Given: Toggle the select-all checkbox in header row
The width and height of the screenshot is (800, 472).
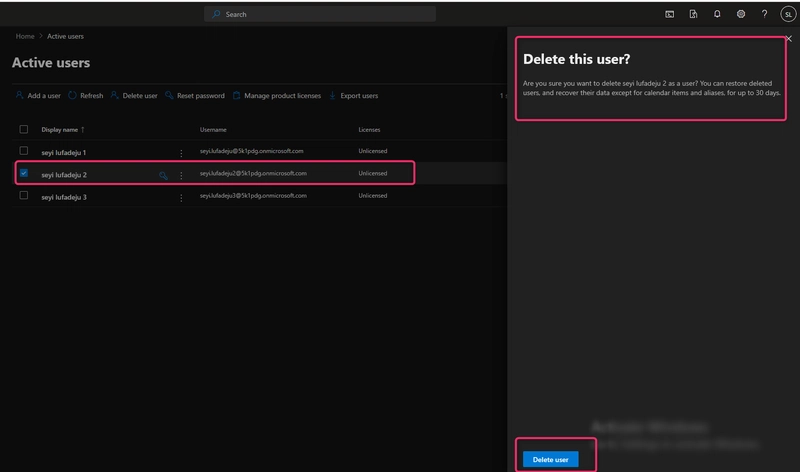Looking at the screenshot, I should (x=23, y=129).
